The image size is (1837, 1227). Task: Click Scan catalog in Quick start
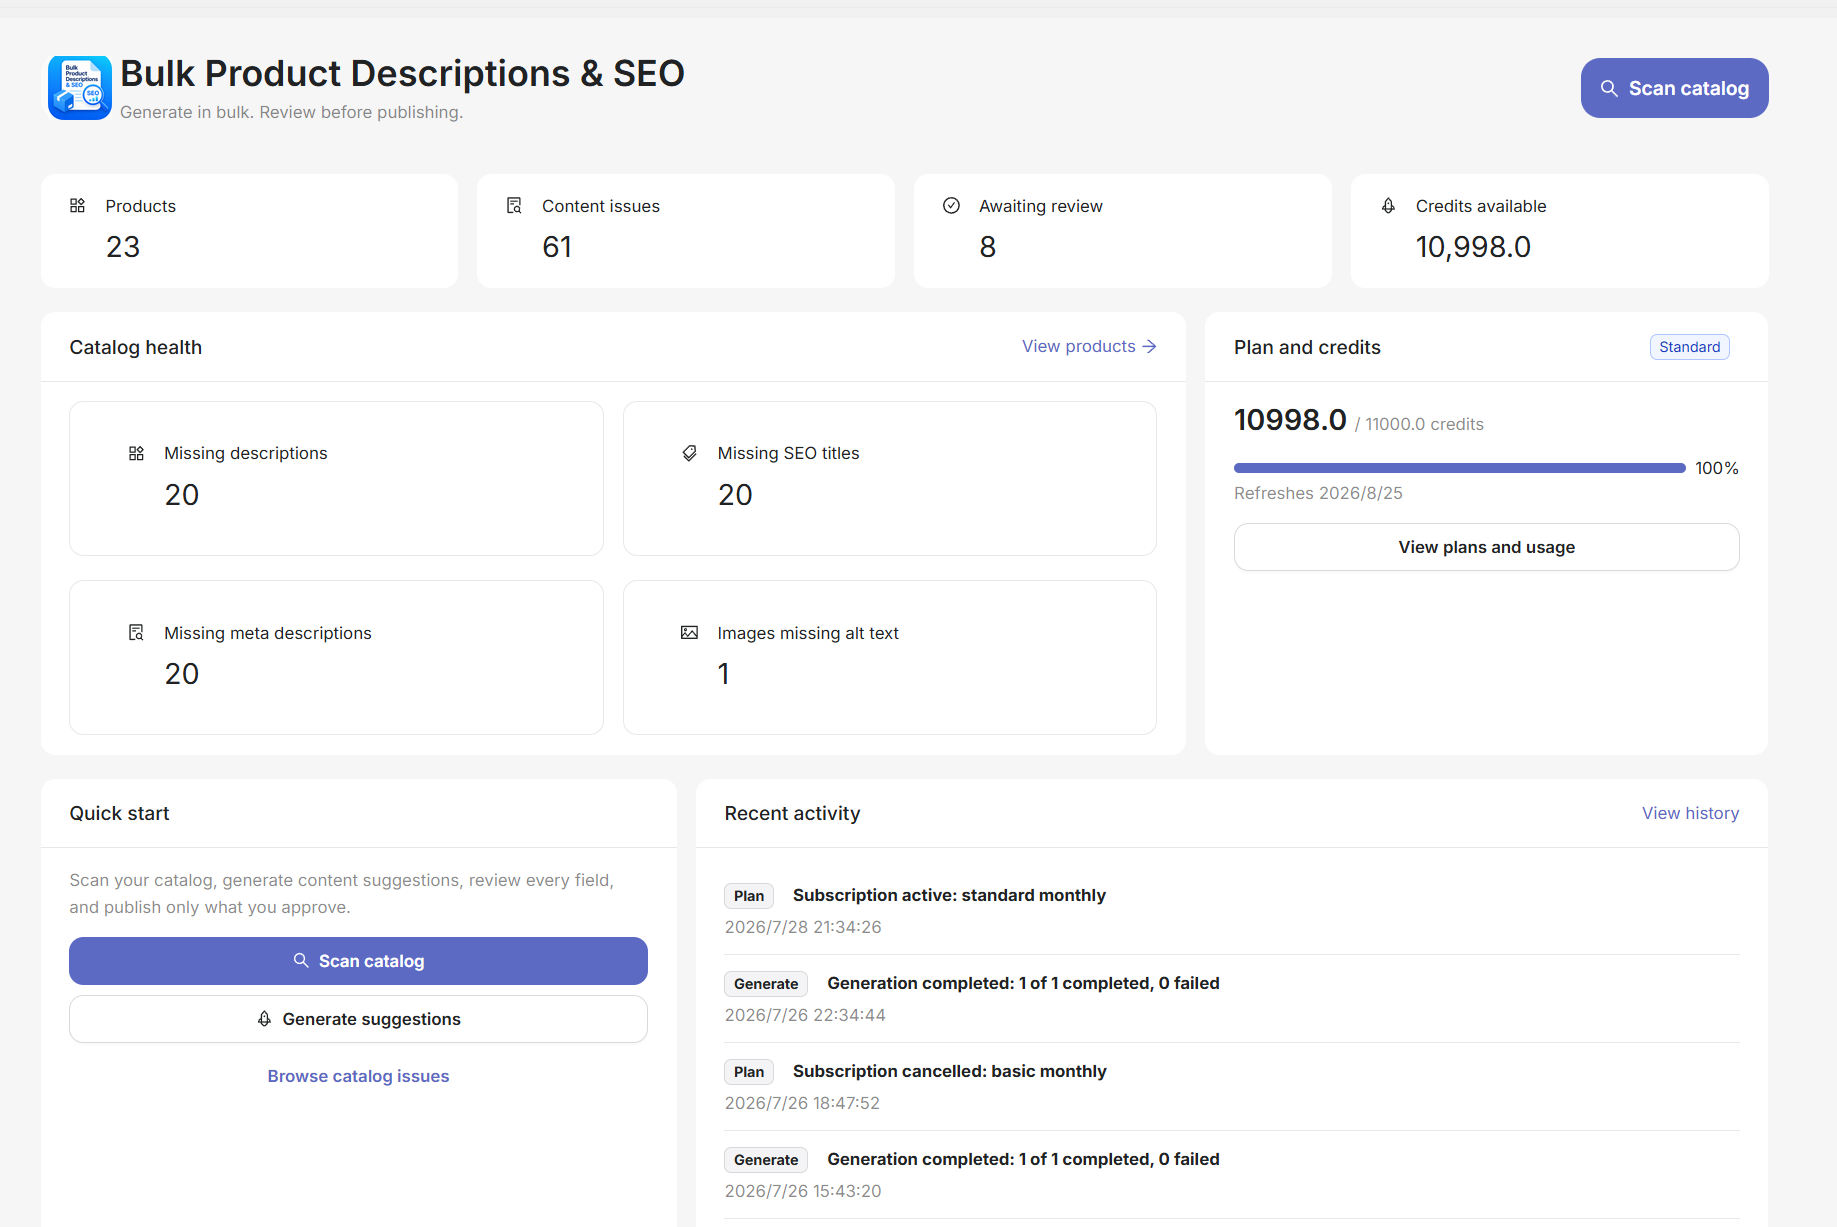pyautogui.click(x=358, y=961)
